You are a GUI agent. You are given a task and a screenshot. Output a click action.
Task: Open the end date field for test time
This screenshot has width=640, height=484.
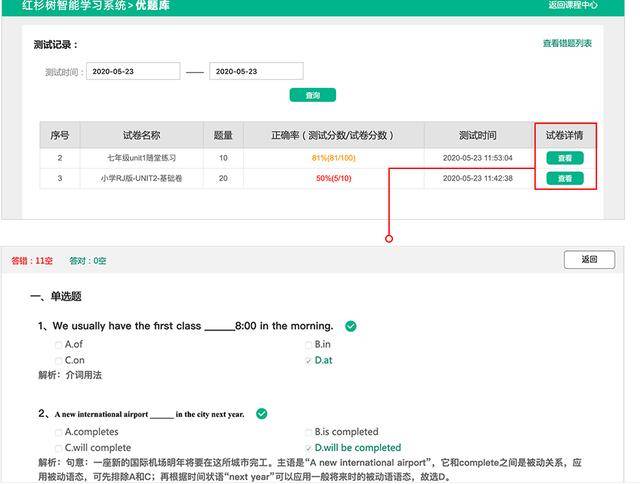point(256,72)
